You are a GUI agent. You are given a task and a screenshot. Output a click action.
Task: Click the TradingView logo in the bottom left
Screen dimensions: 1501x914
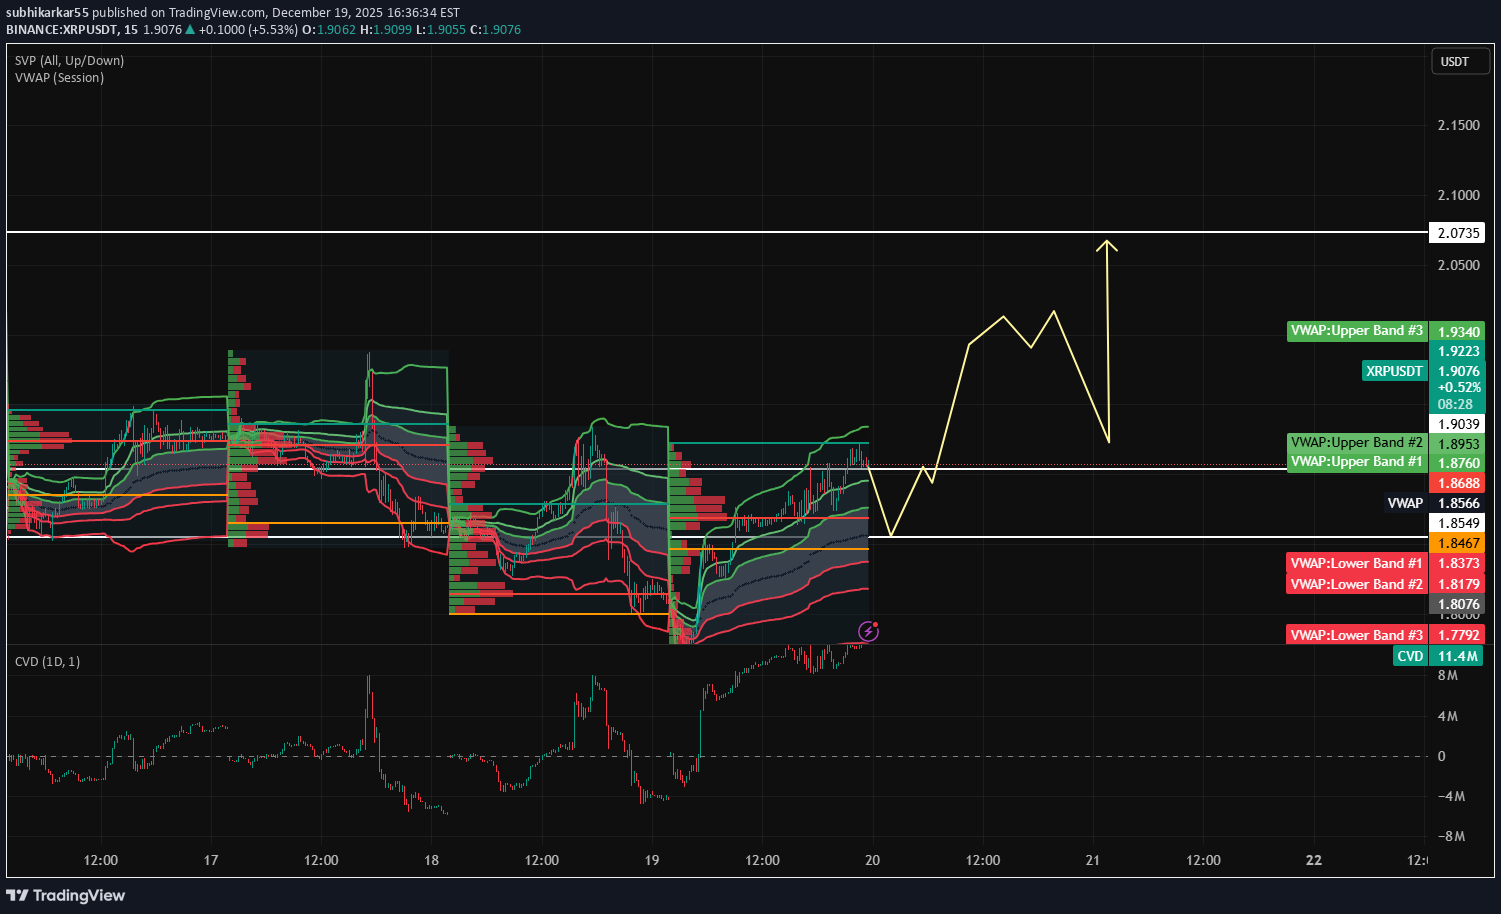tap(66, 895)
